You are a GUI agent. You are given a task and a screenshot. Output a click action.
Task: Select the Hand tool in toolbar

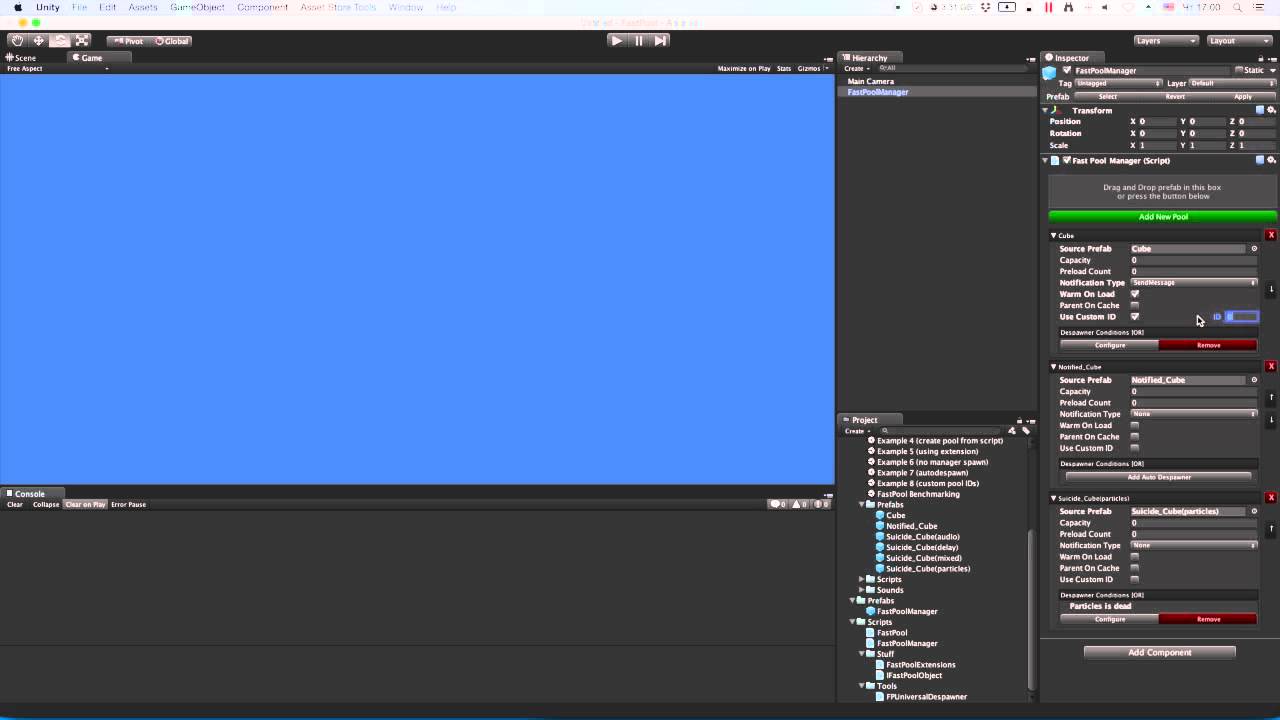click(17, 41)
